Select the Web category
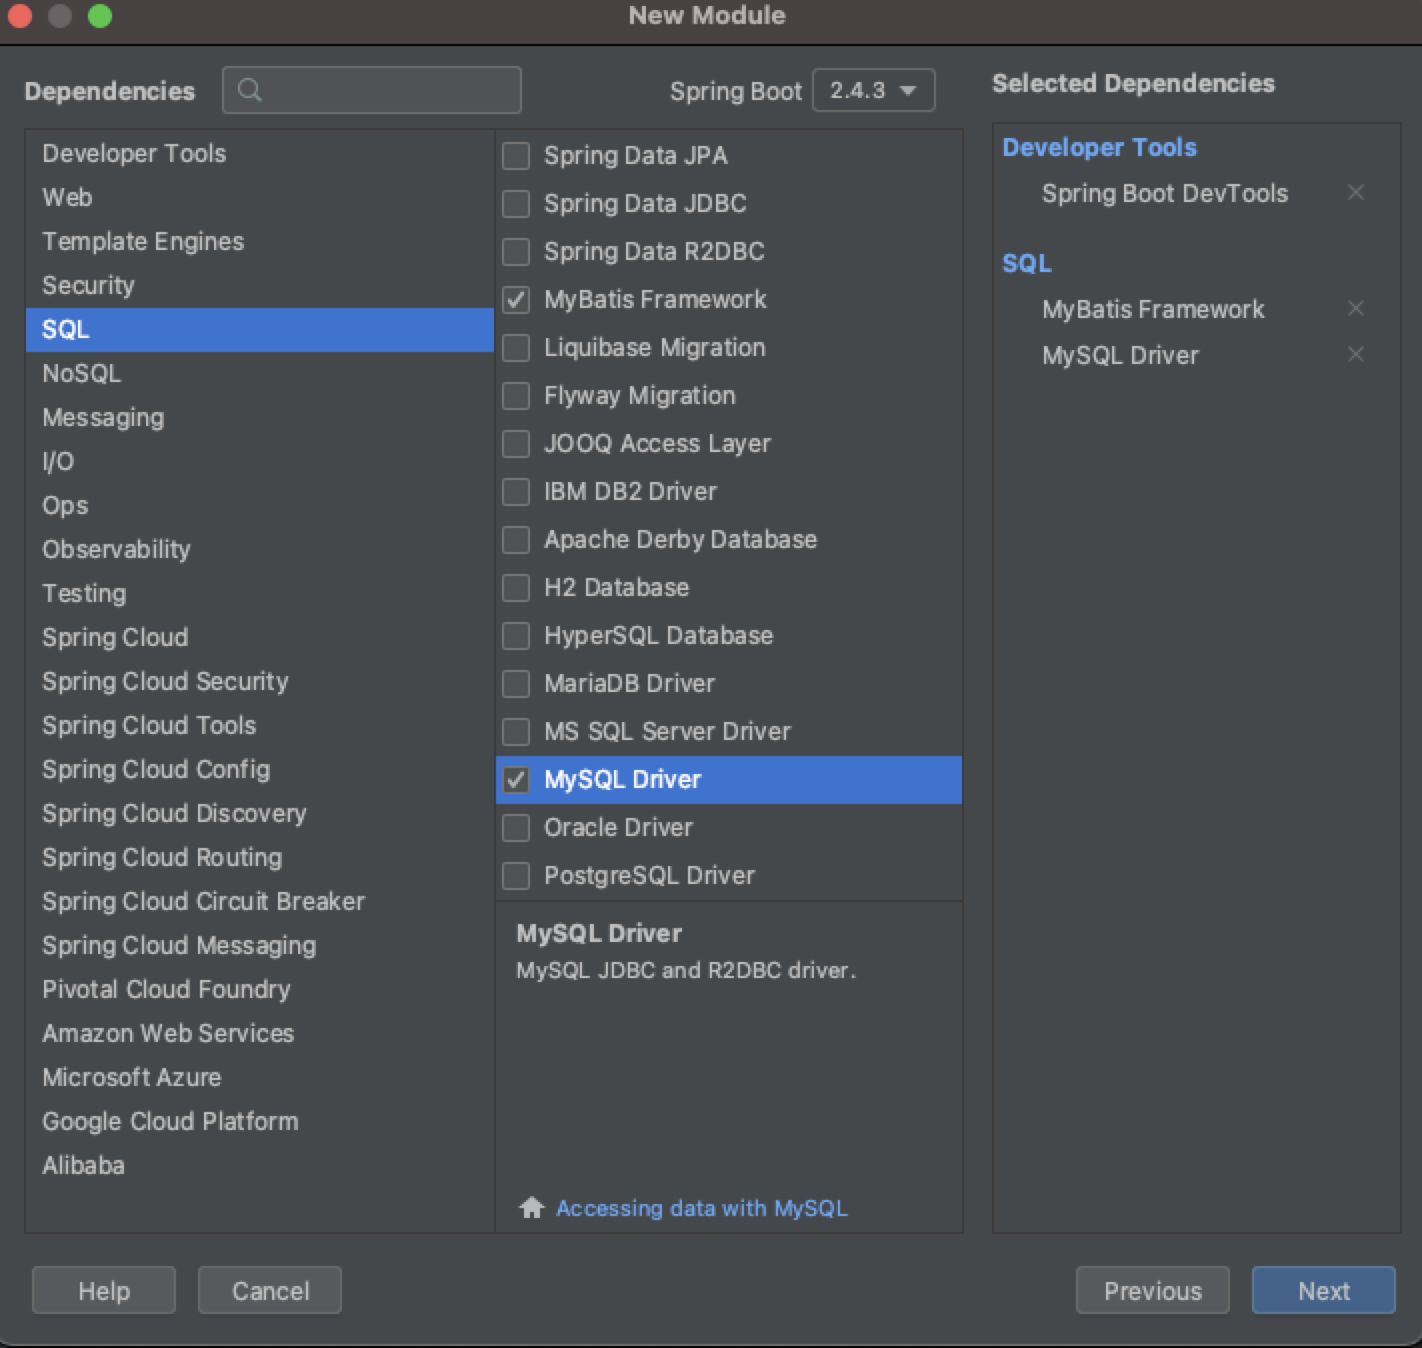 [x=67, y=197]
